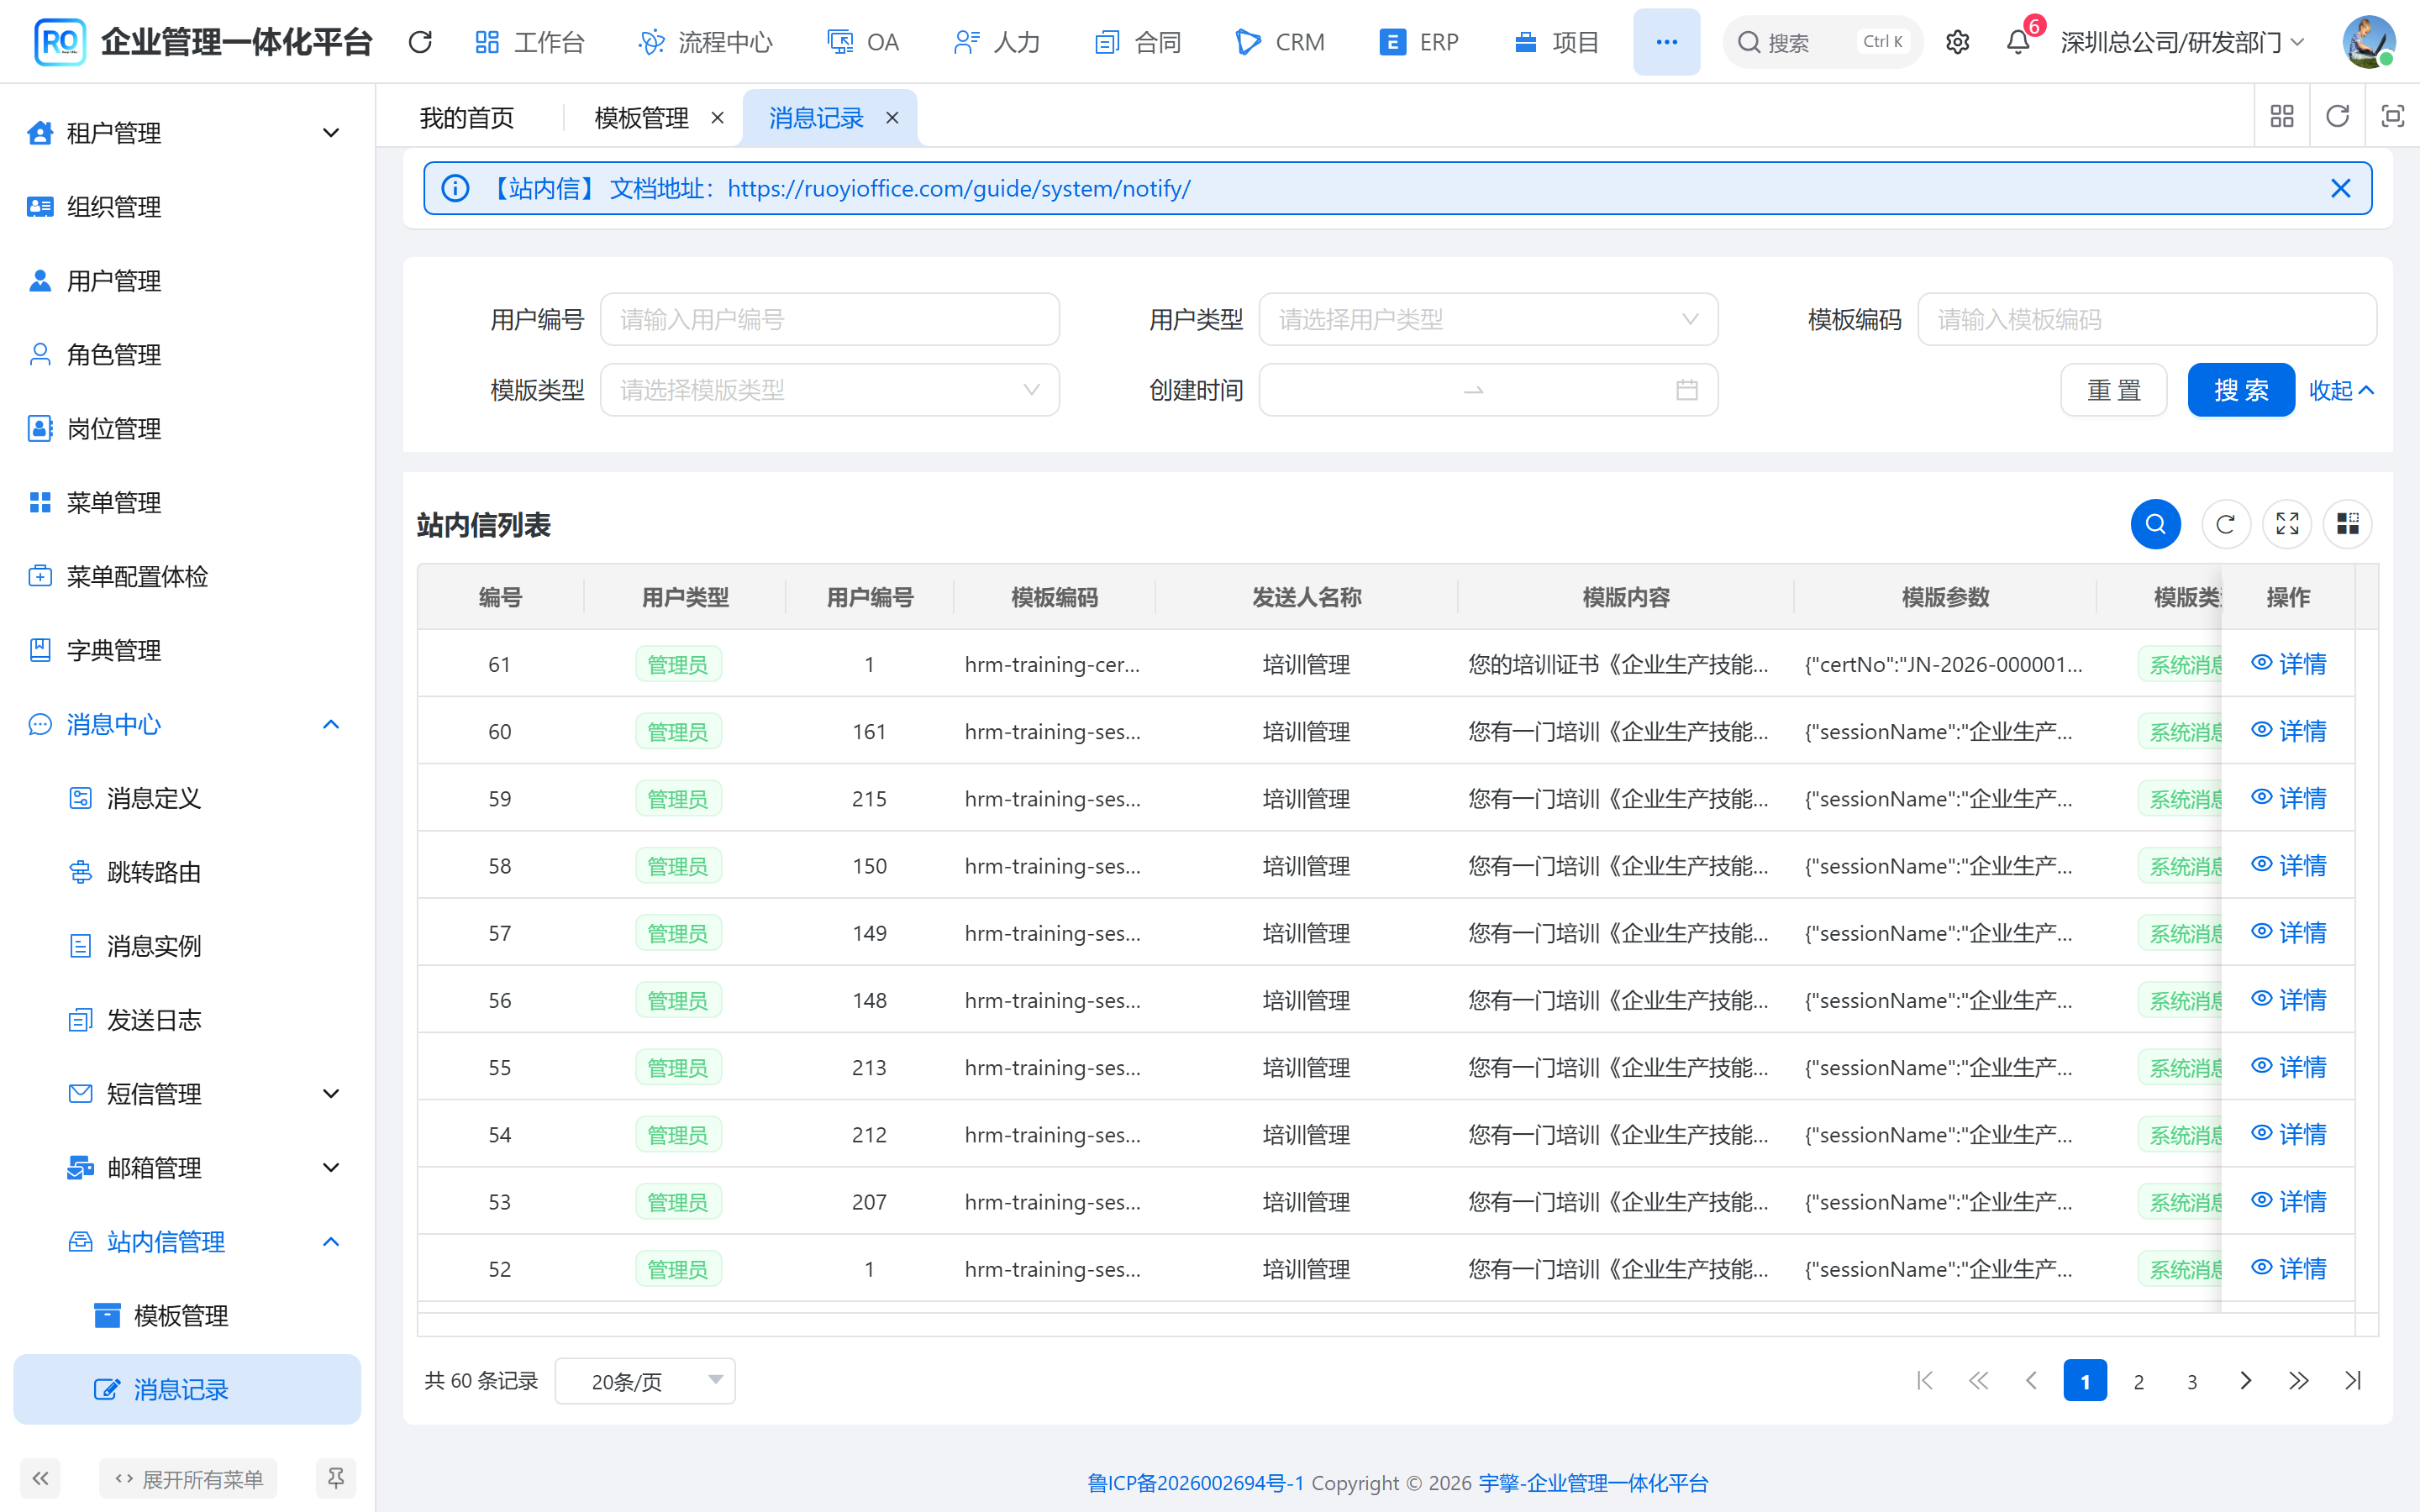Open the 模版类型 dropdown
Image resolution: width=2420 pixels, height=1512 pixels.
pos(829,390)
